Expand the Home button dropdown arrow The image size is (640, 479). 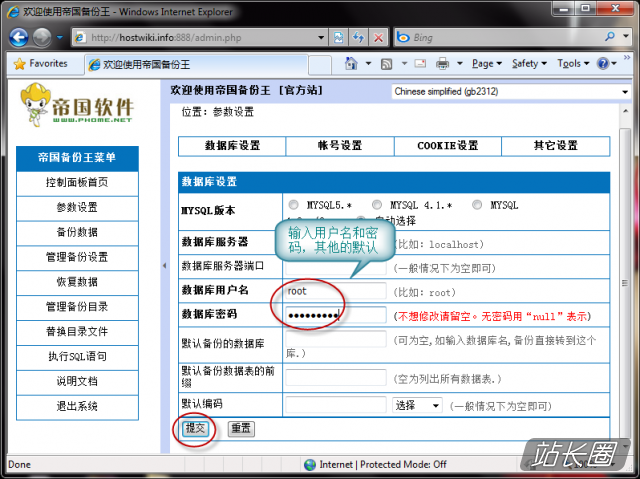[368, 64]
